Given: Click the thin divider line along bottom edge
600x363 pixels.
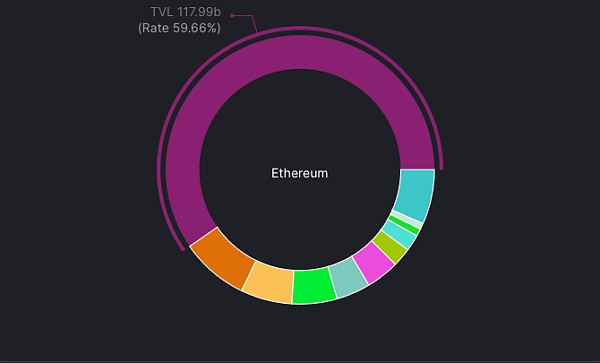Looking at the screenshot, I should 300,361.
